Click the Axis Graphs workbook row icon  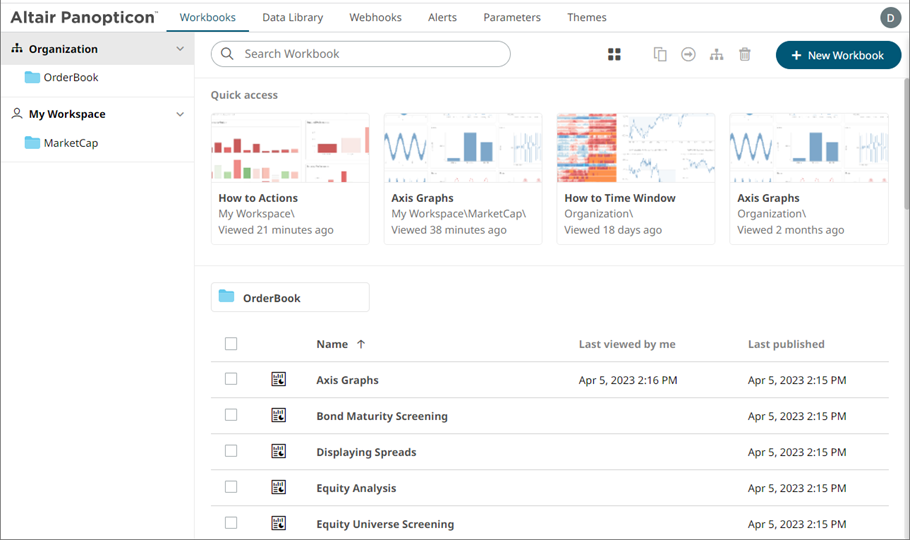tap(279, 380)
